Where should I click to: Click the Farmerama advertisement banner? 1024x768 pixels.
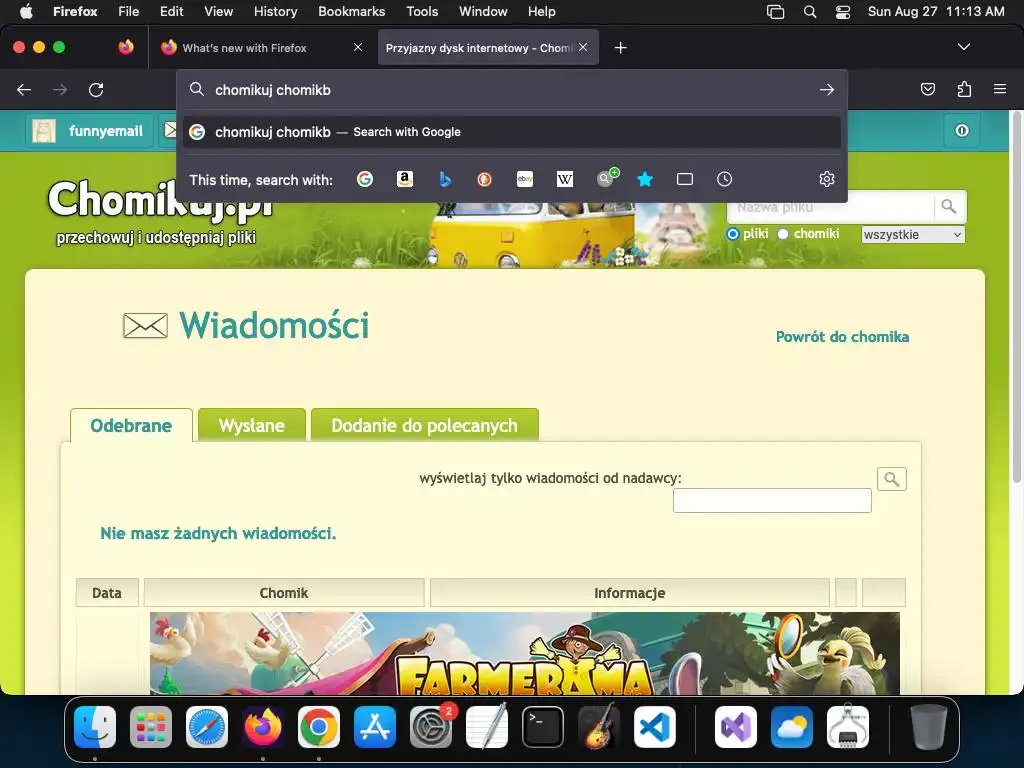tap(524, 653)
